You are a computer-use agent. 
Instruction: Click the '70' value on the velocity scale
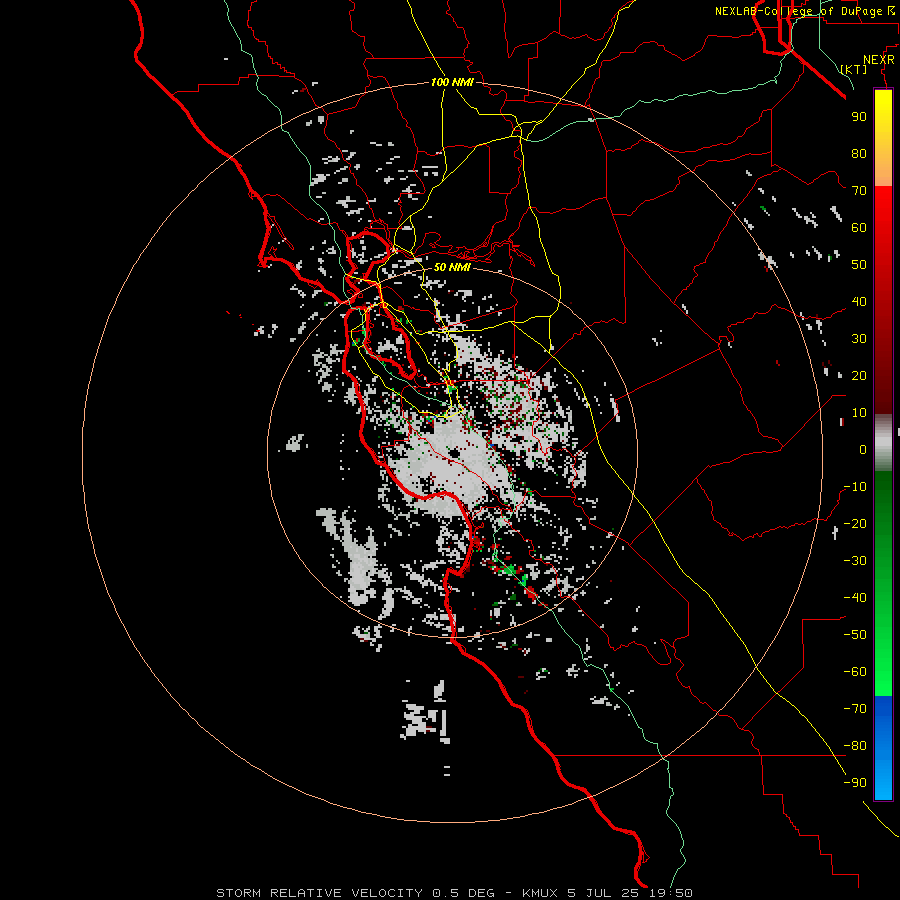point(859,191)
